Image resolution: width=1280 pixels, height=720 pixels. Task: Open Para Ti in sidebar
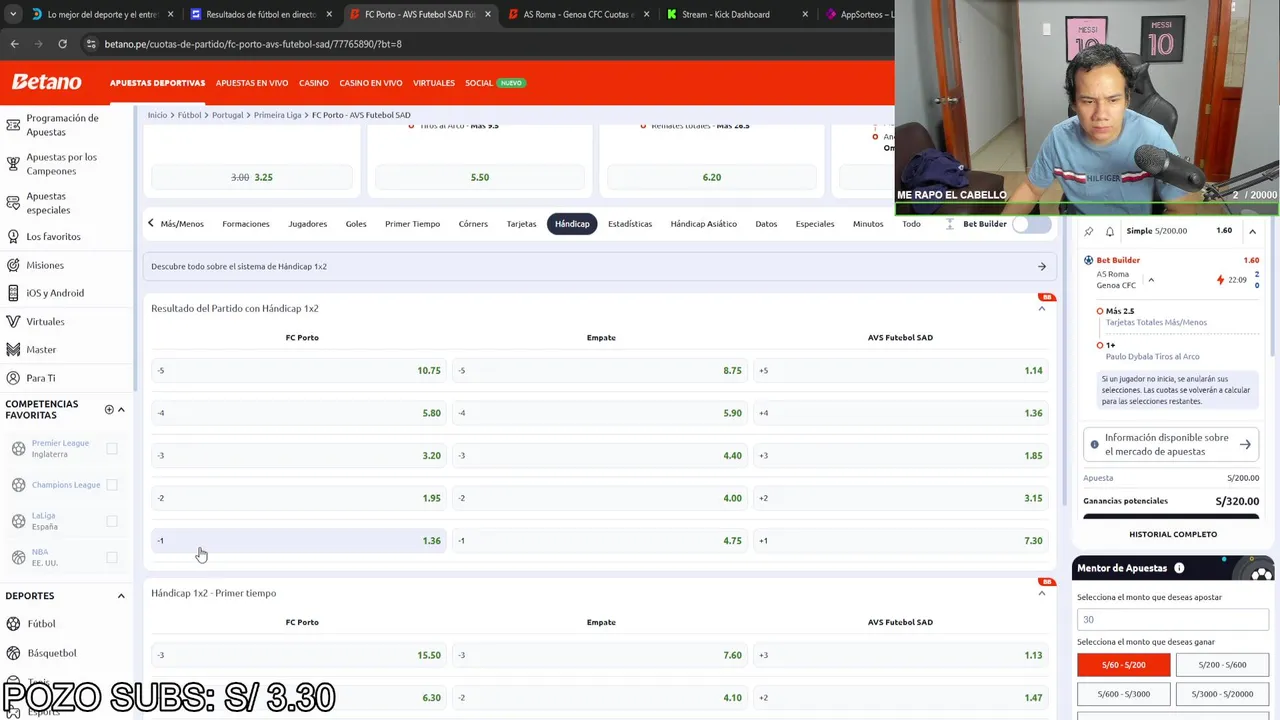(x=41, y=378)
